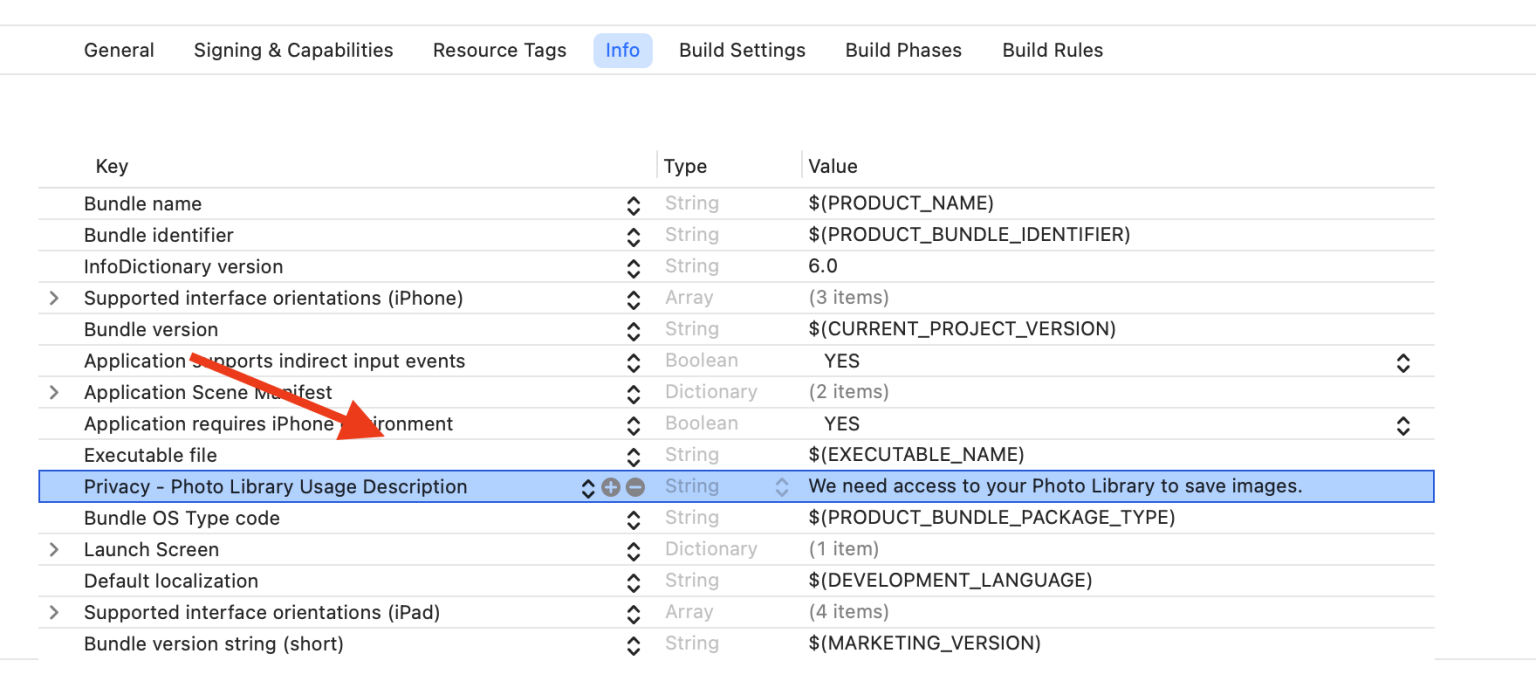Viewport: 1536px width, 688px height.
Task: Expand the Launch Screen dictionary
Action: [x=55, y=550]
